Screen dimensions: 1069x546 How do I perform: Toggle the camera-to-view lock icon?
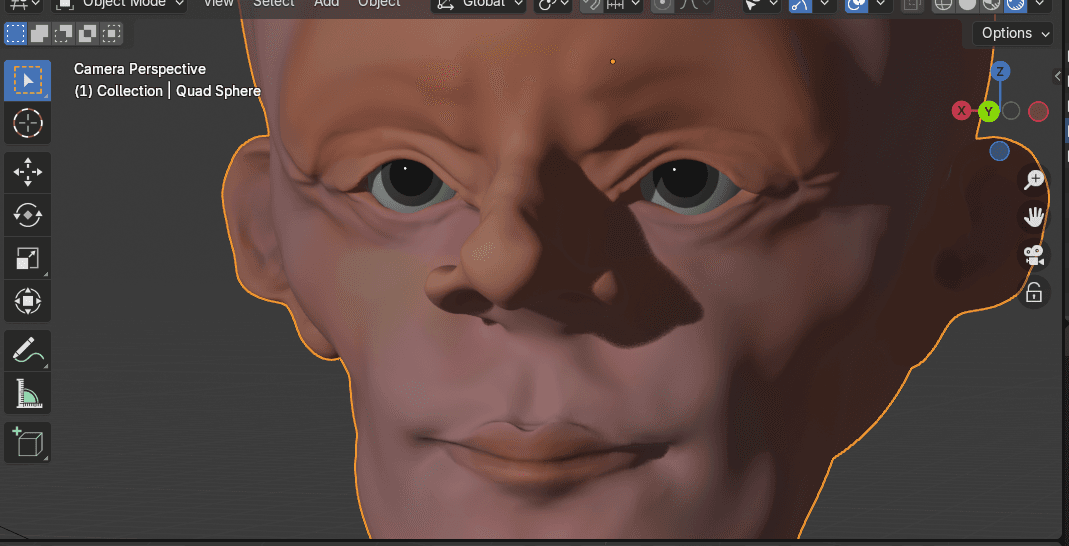(1033, 292)
